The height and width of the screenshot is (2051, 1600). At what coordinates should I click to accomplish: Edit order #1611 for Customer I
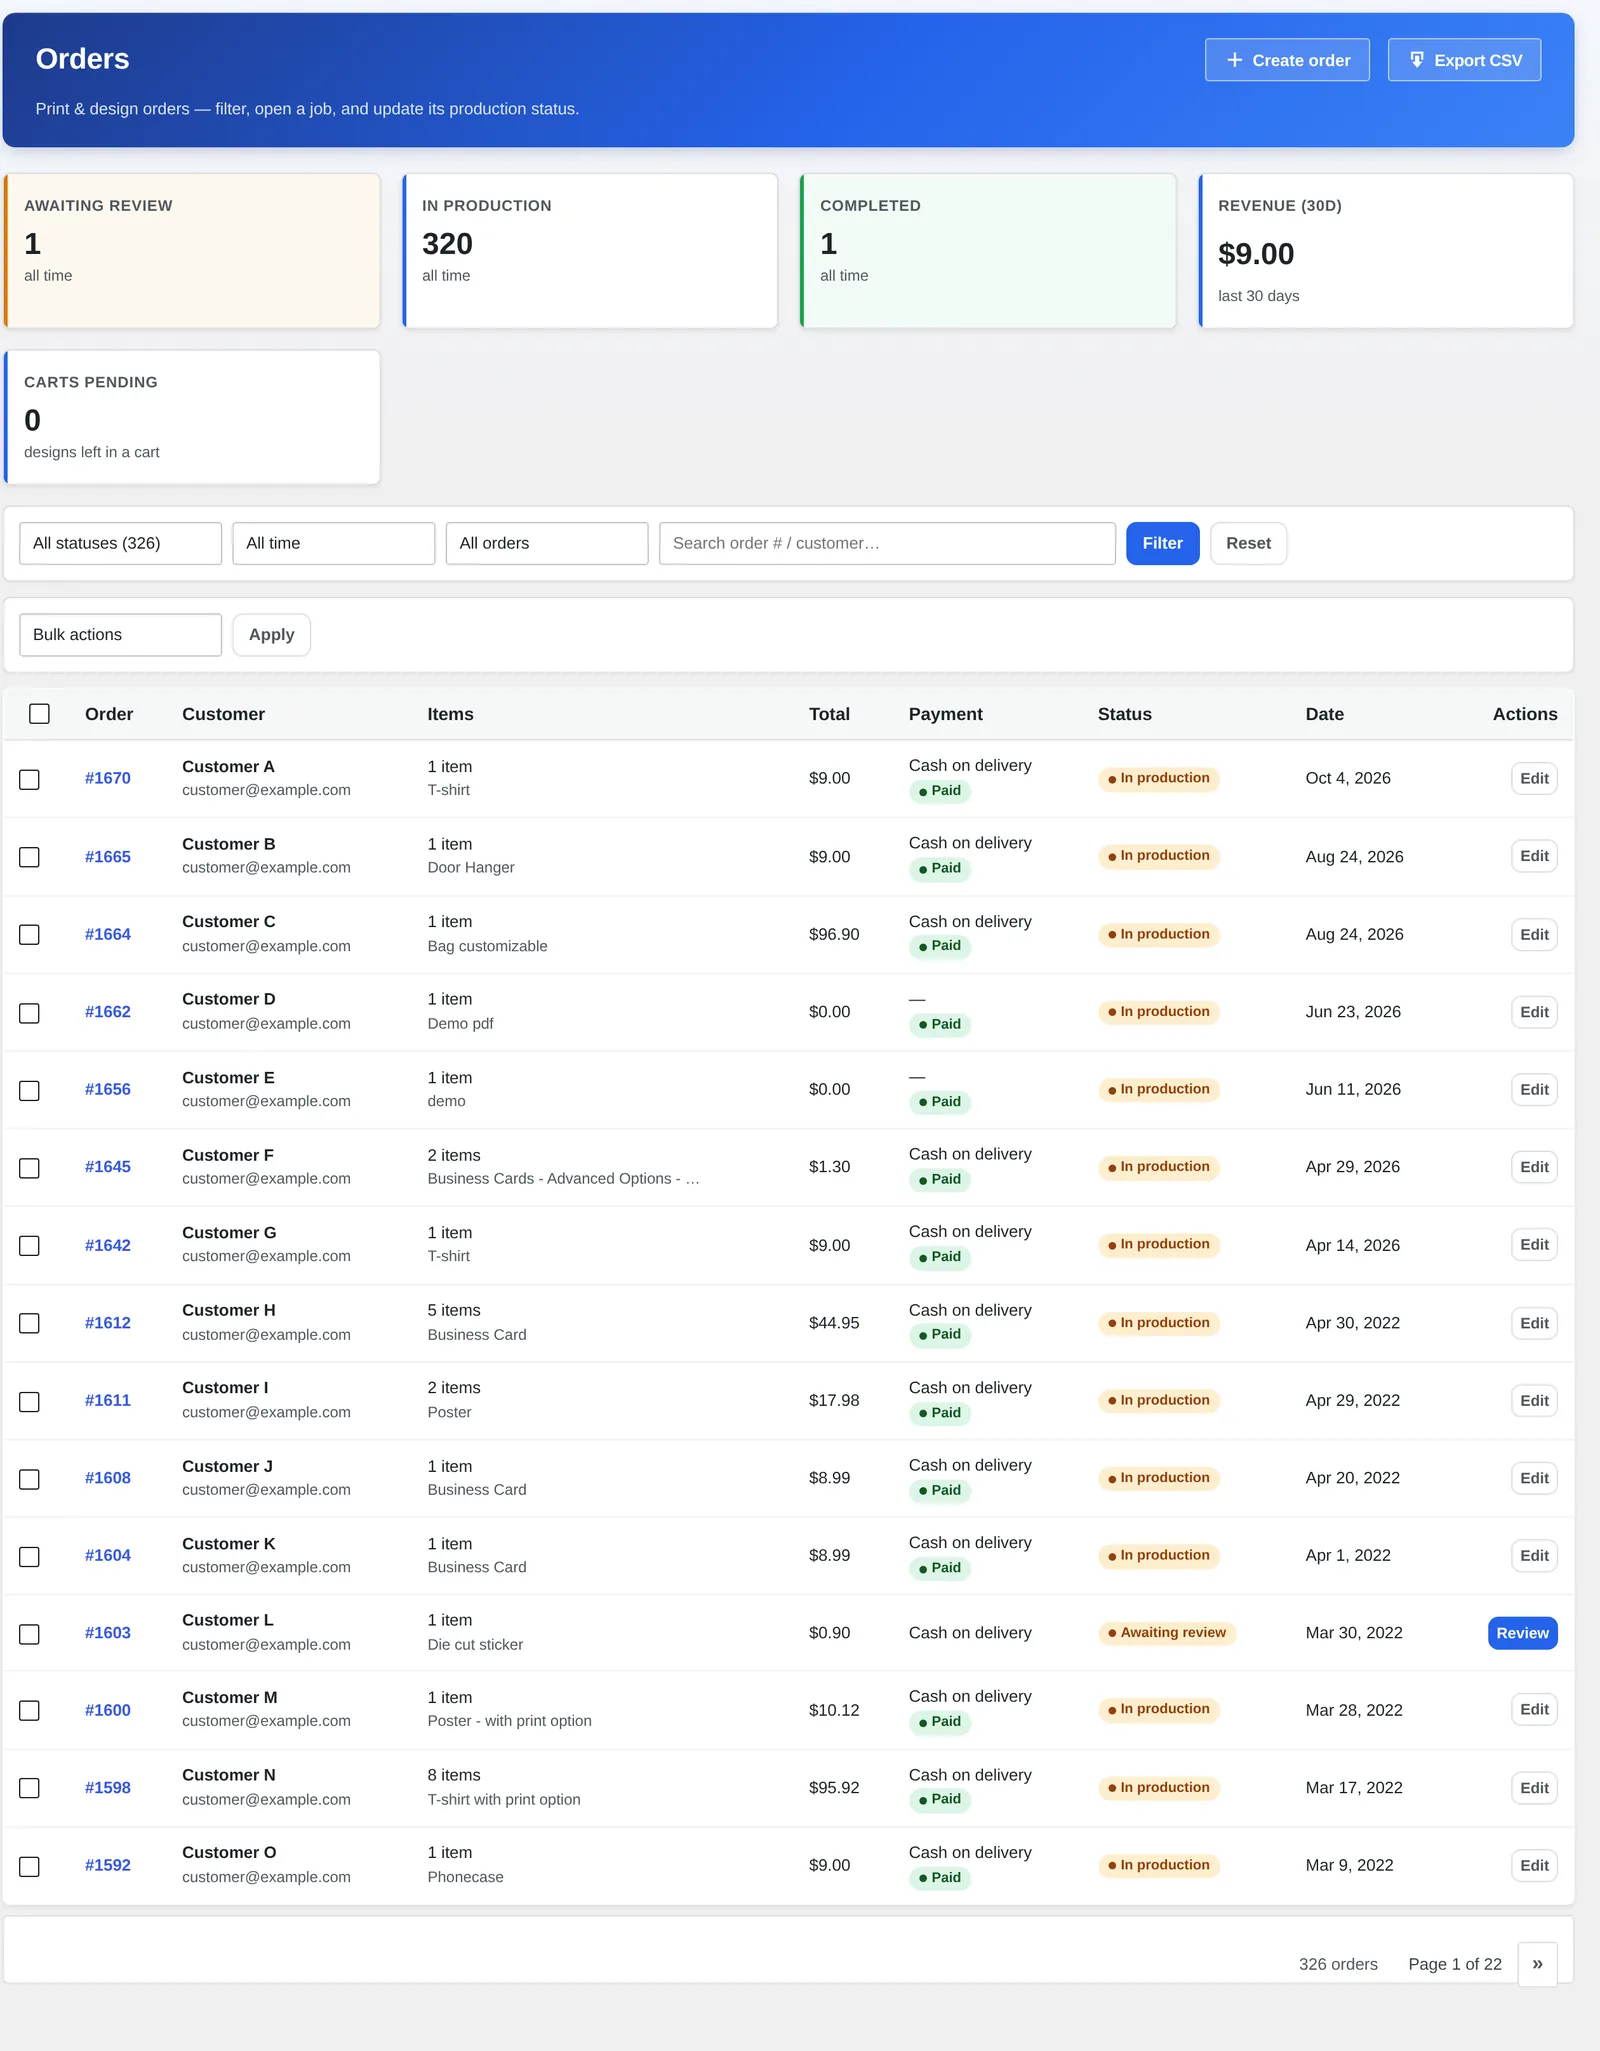coord(1534,1401)
